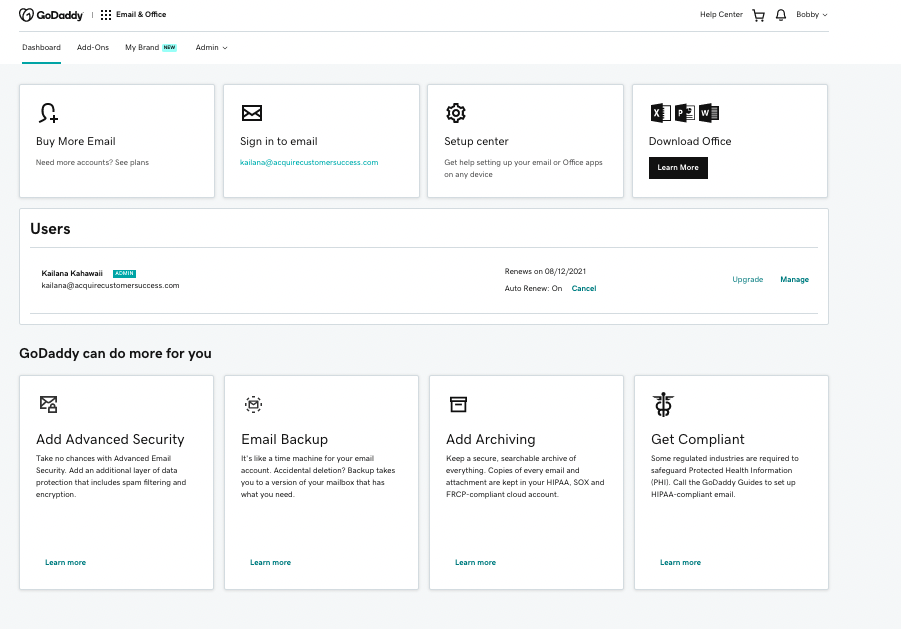Image resolution: width=901 pixels, height=629 pixels.
Task: Click 'Need more accounts? See plans' text
Action: coord(93,163)
